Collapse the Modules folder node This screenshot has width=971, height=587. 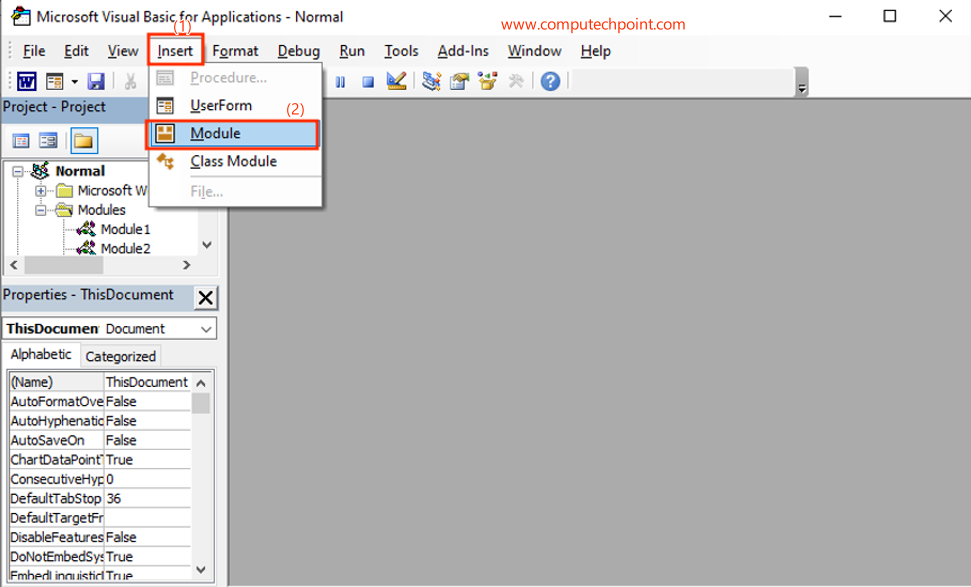(41, 211)
